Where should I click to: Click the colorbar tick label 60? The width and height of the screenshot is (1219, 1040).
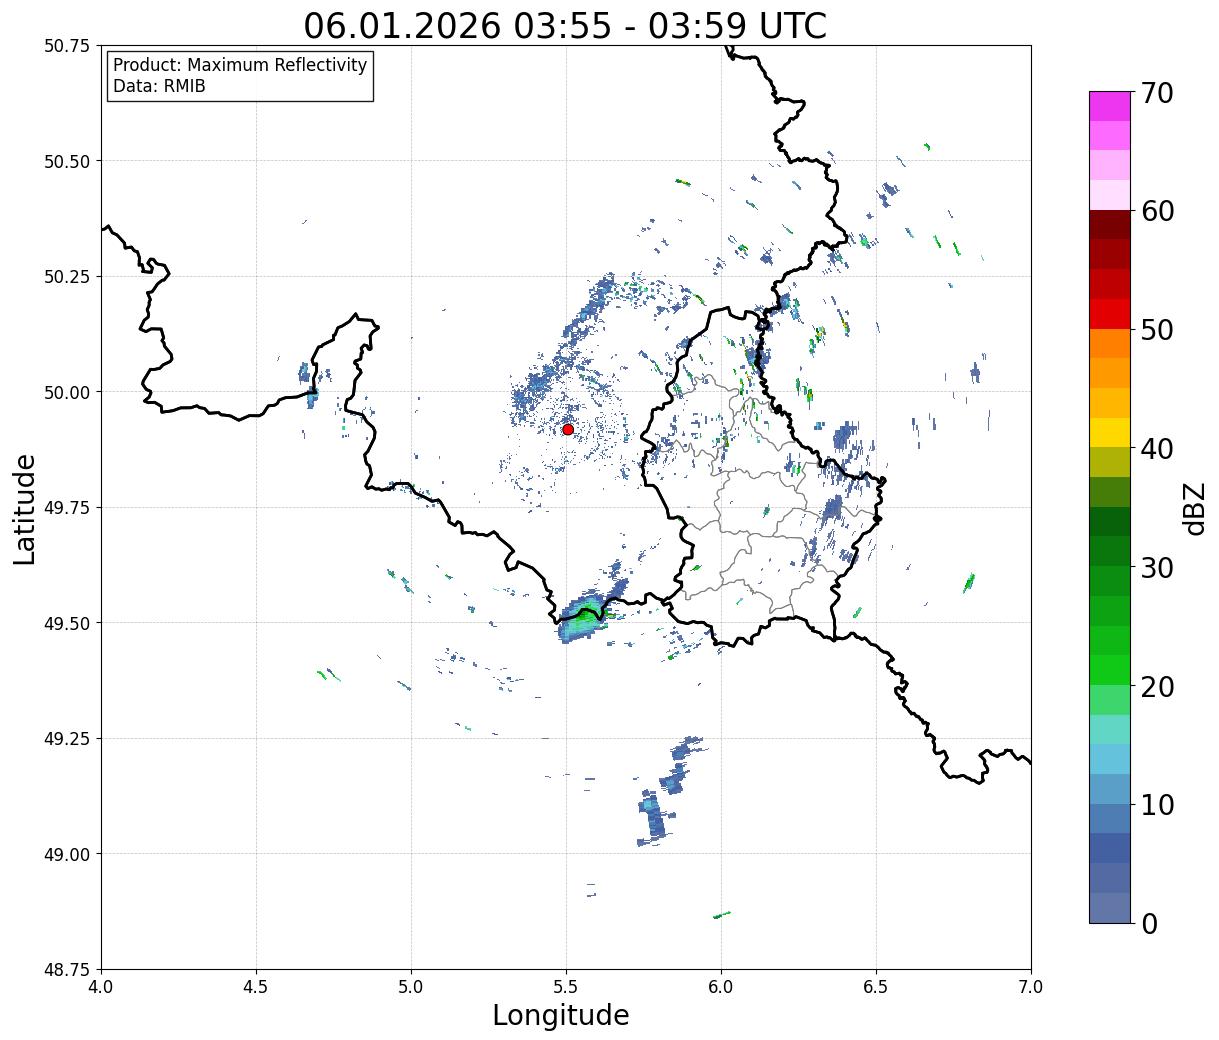tap(1157, 211)
